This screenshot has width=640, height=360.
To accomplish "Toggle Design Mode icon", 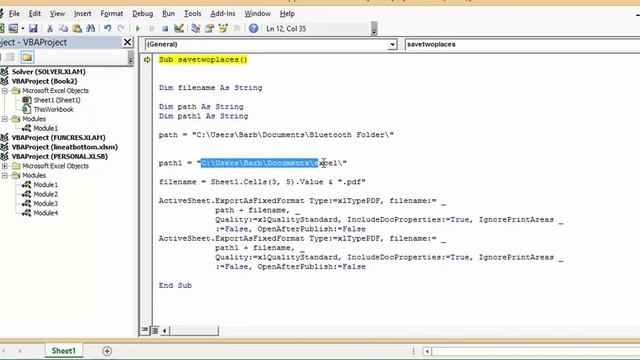I will pyautogui.click(x=179, y=28).
